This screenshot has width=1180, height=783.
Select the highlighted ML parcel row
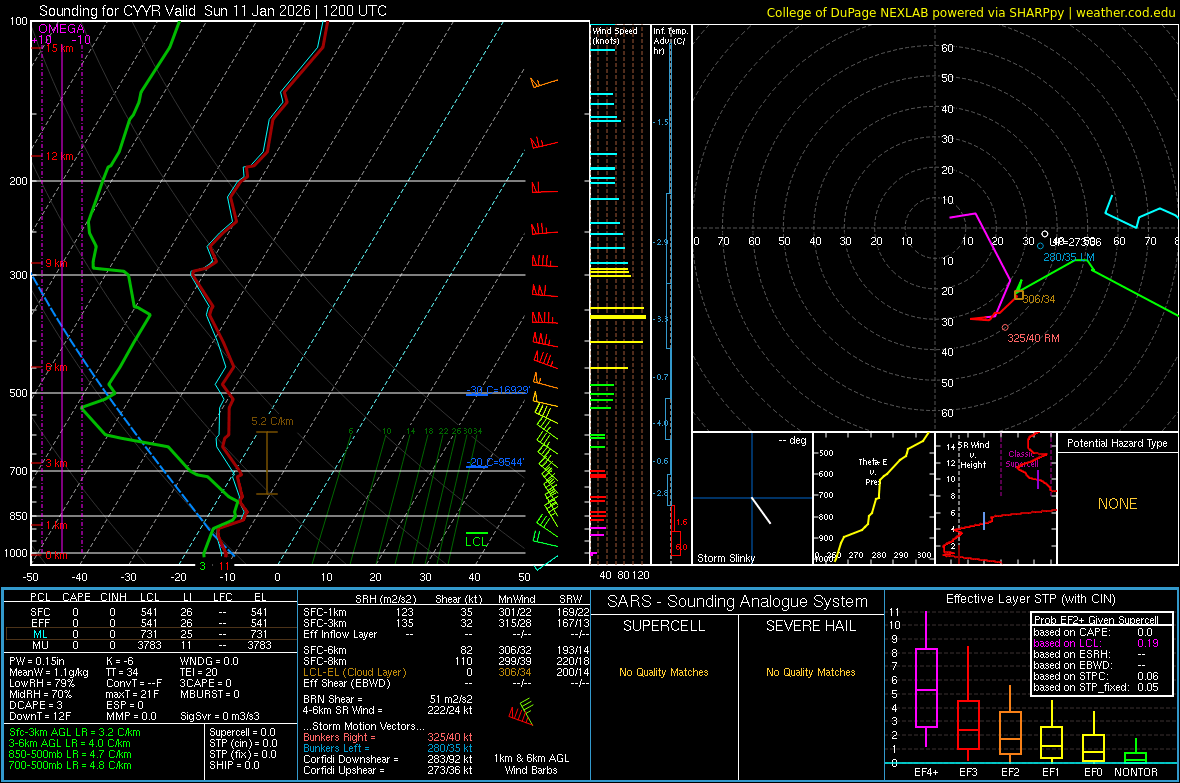(150, 634)
